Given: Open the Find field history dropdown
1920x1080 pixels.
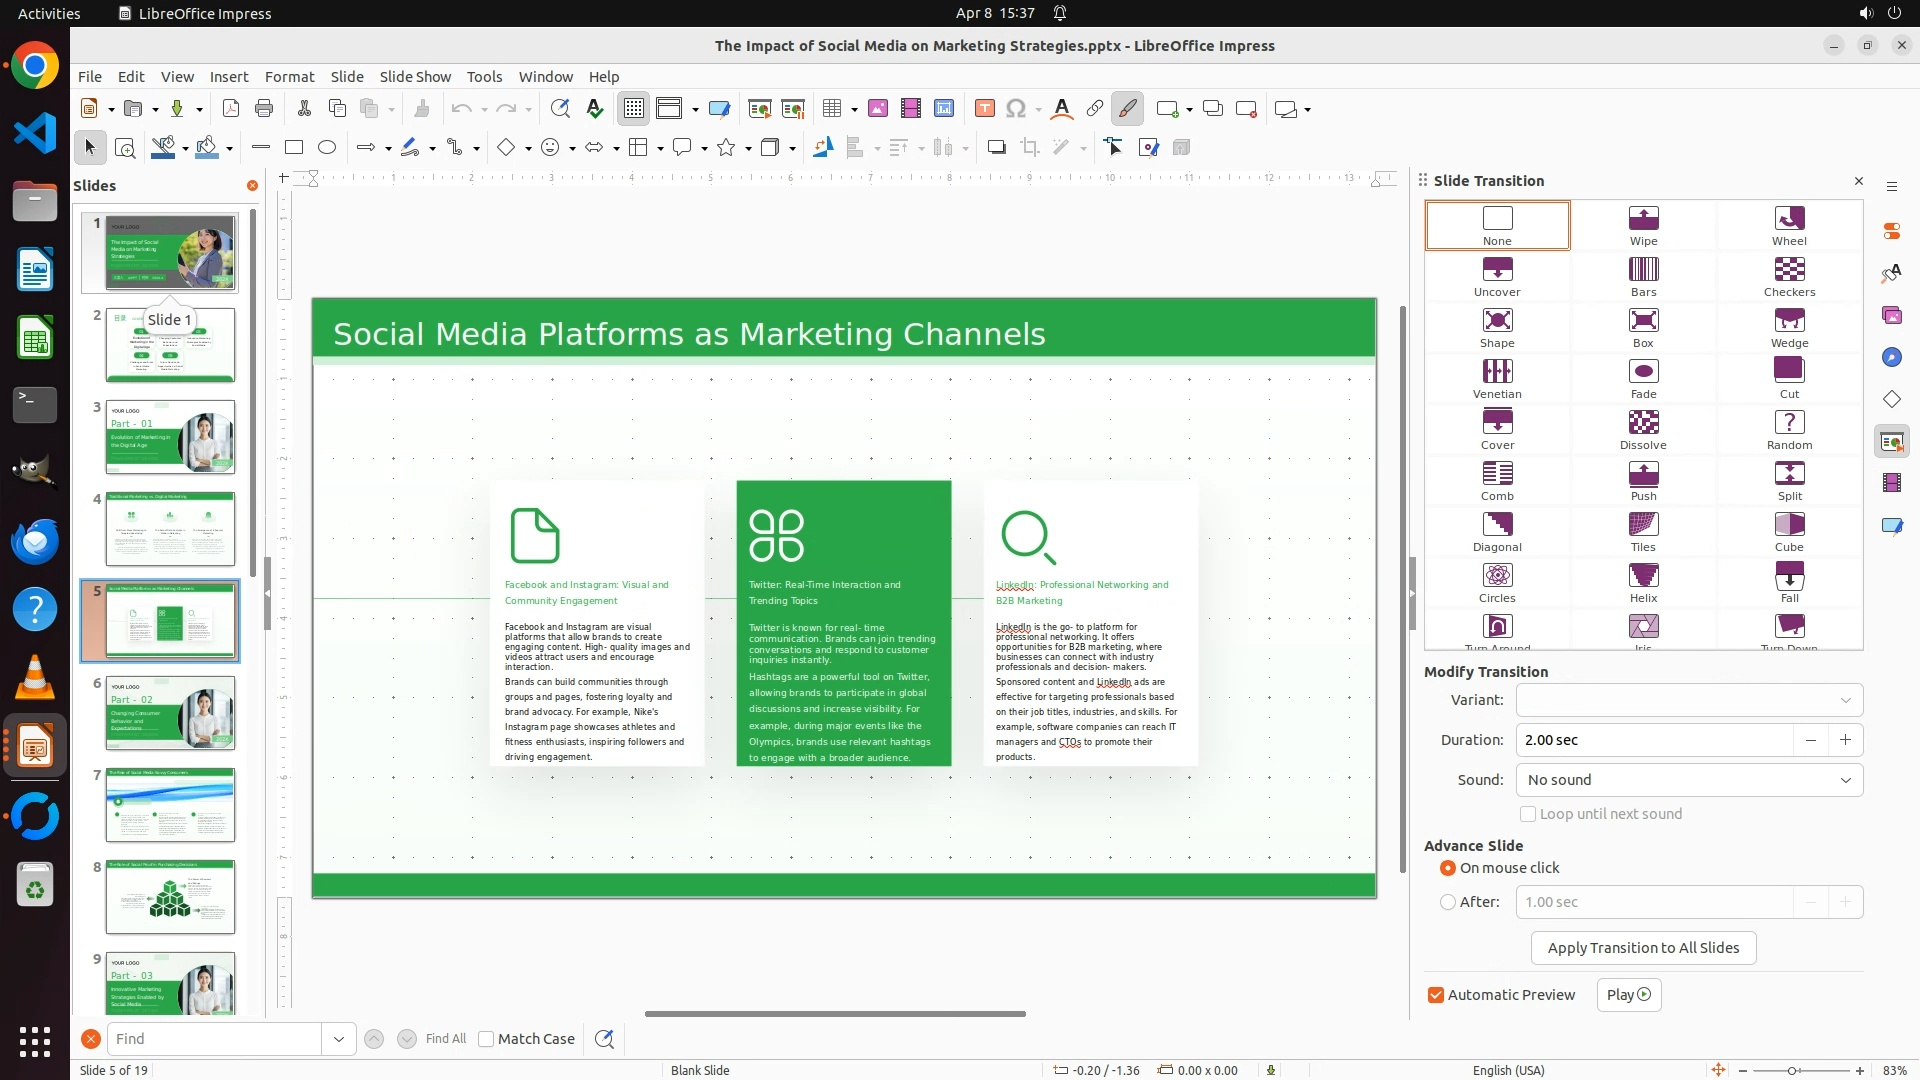Looking at the screenshot, I should click(339, 1039).
